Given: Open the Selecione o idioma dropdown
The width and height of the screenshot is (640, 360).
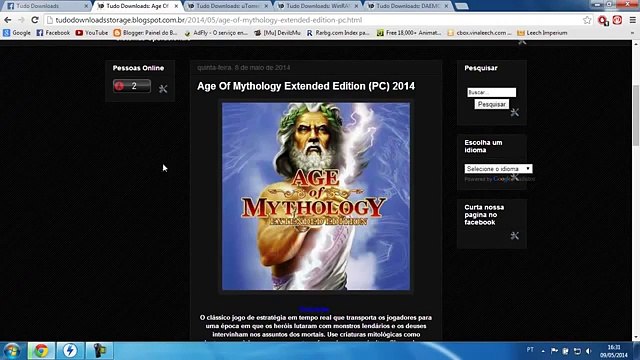Looking at the screenshot, I should [498, 169].
